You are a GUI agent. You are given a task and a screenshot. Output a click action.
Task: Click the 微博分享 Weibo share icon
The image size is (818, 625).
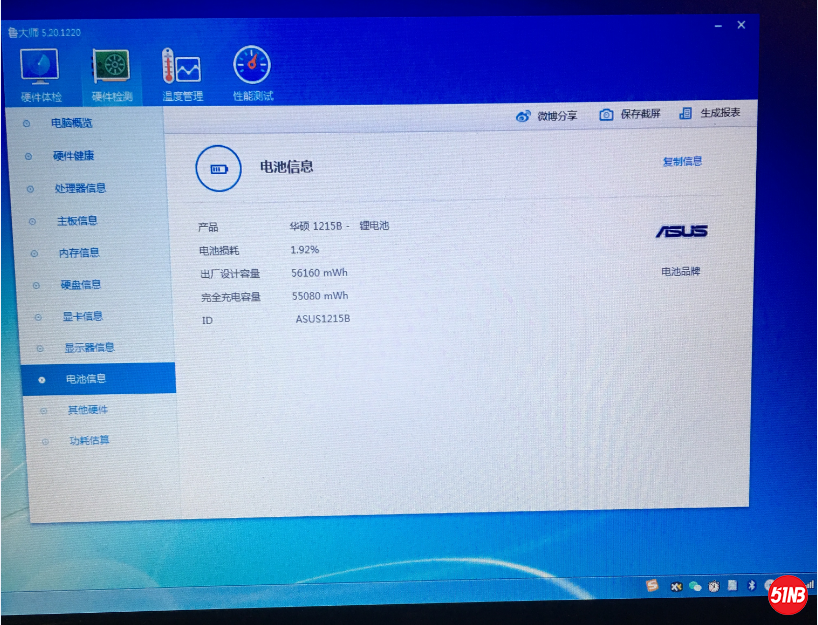point(523,116)
